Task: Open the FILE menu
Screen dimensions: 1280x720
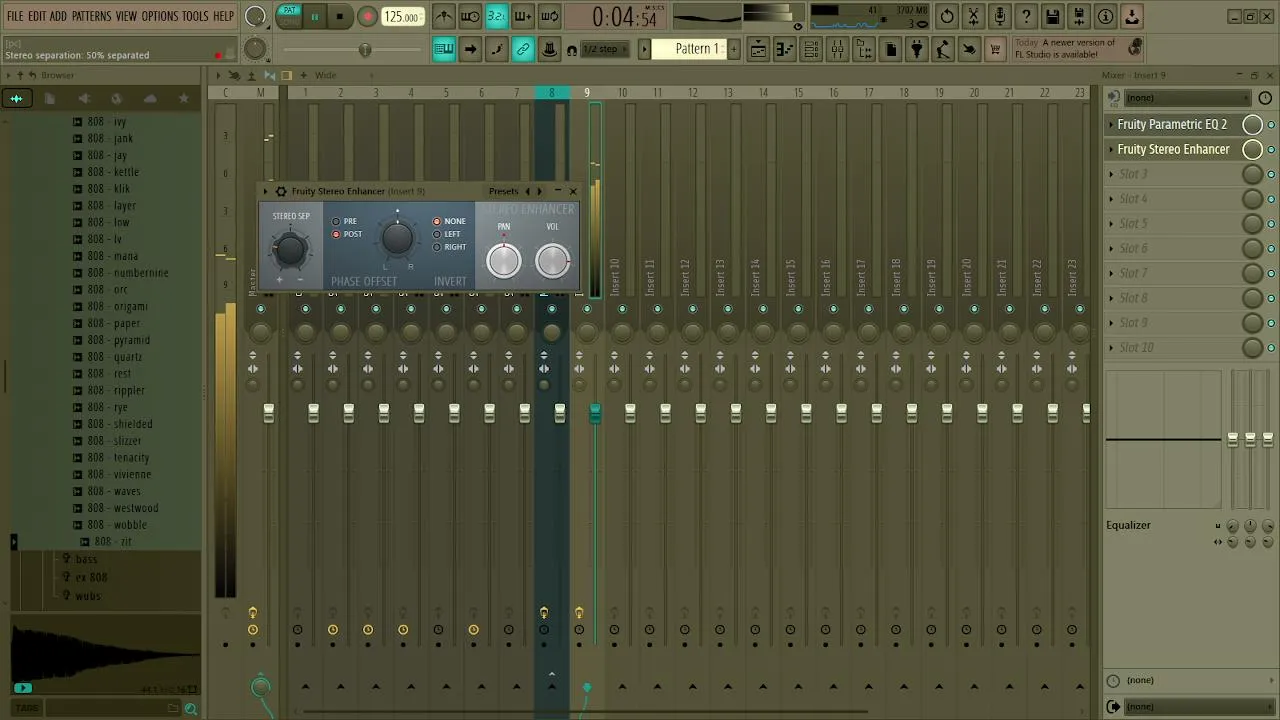Action: click(15, 16)
